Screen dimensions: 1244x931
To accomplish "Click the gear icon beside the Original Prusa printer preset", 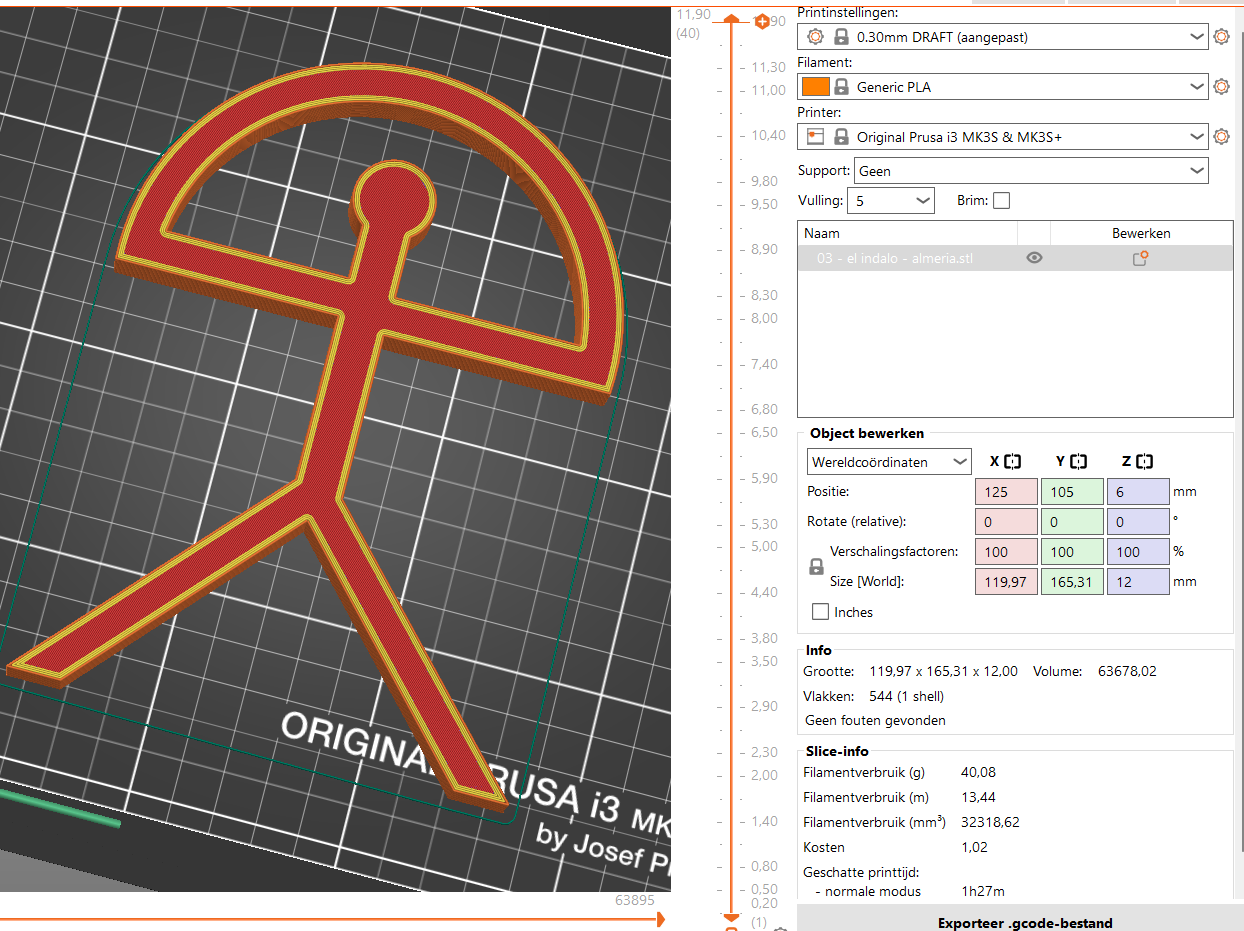I will click(1221, 137).
